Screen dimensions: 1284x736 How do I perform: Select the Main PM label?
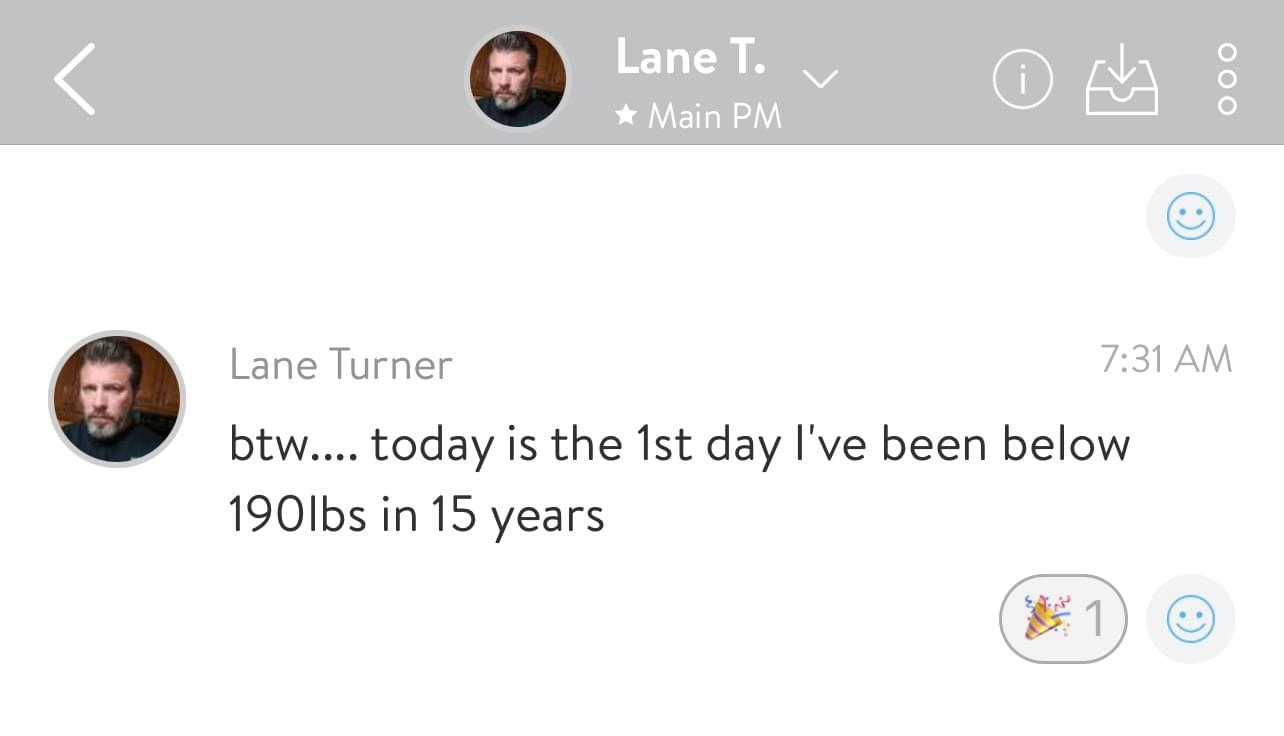(x=714, y=117)
